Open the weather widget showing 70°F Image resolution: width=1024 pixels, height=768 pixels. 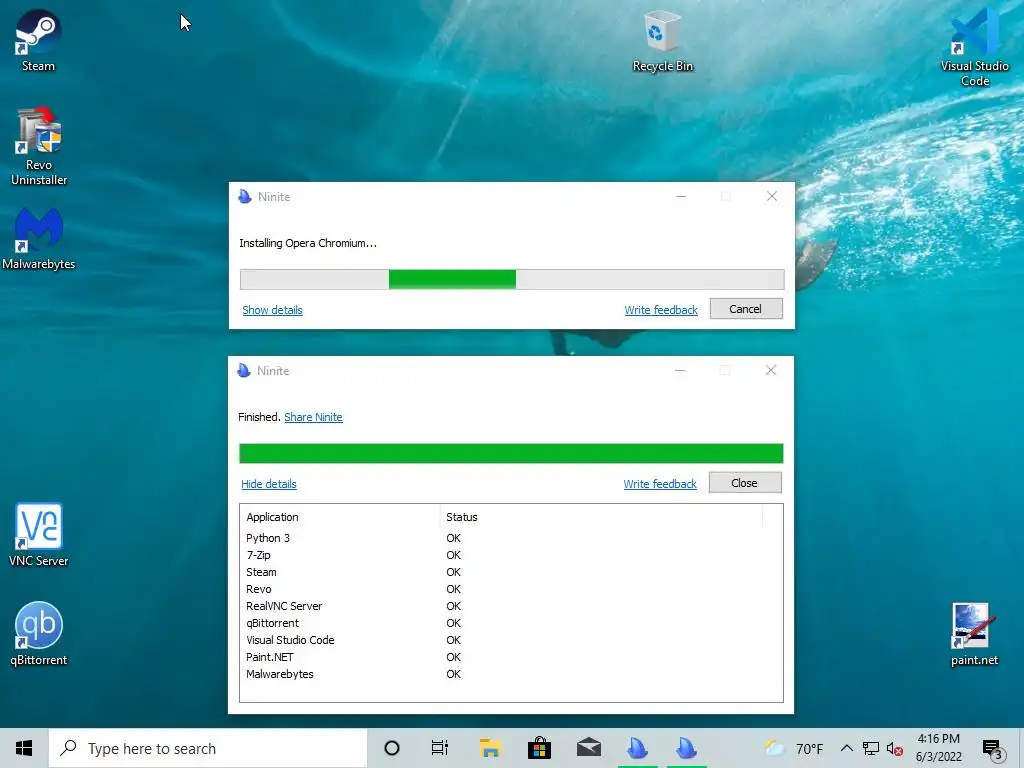[x=794, y=748]
